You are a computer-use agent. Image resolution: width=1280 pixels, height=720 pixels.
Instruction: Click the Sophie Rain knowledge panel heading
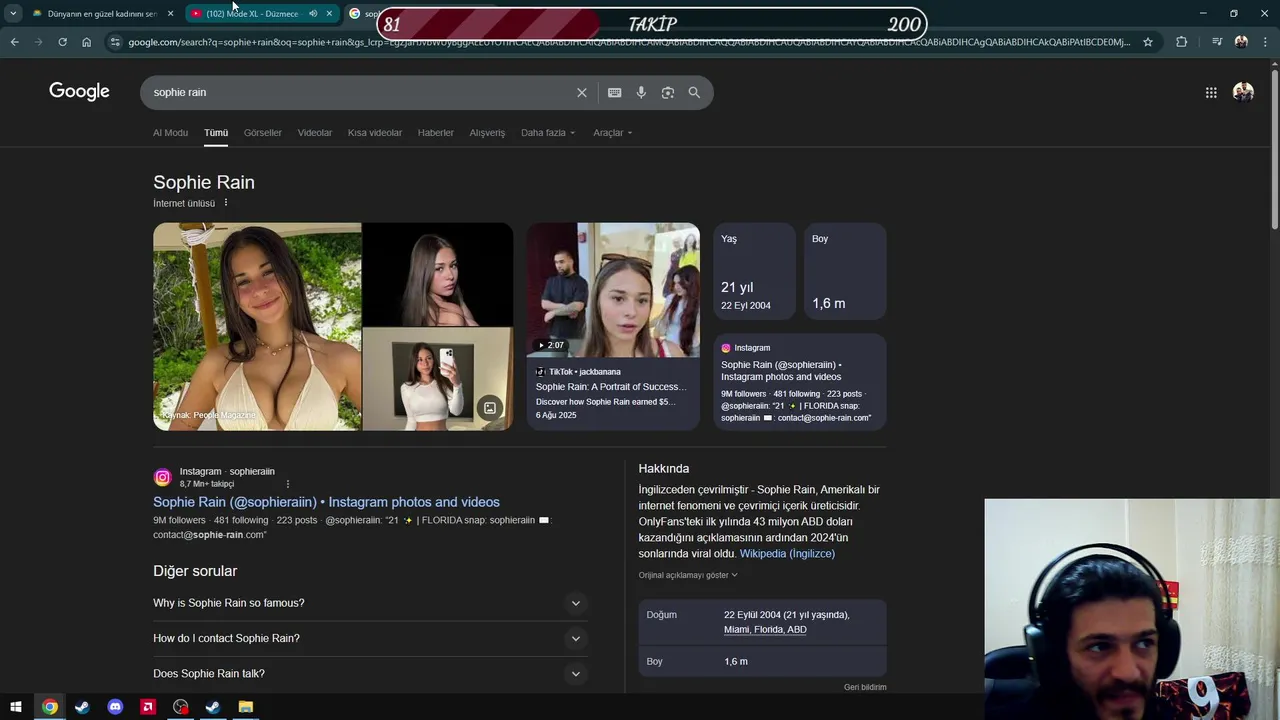[x=204, y=182]
